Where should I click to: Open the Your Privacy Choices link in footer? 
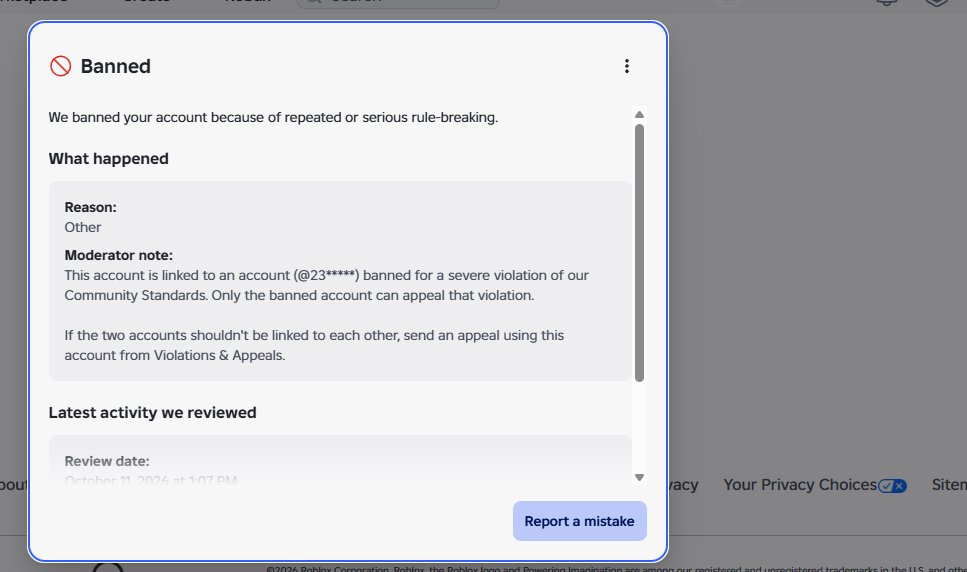click(800, 485)
